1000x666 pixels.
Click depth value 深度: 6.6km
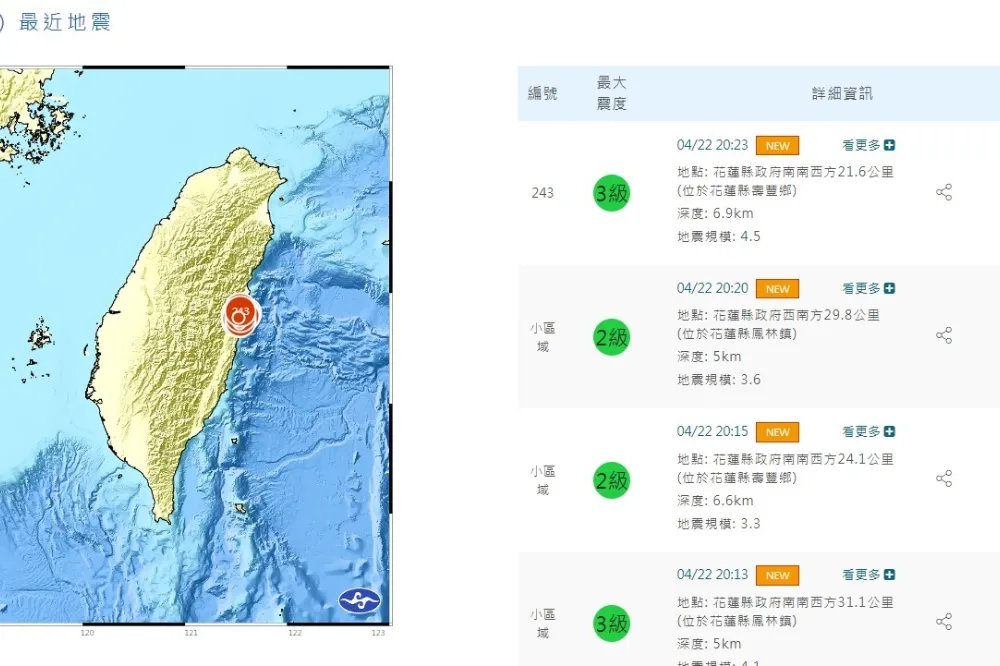pyautogui.click(x=715, y=501)
